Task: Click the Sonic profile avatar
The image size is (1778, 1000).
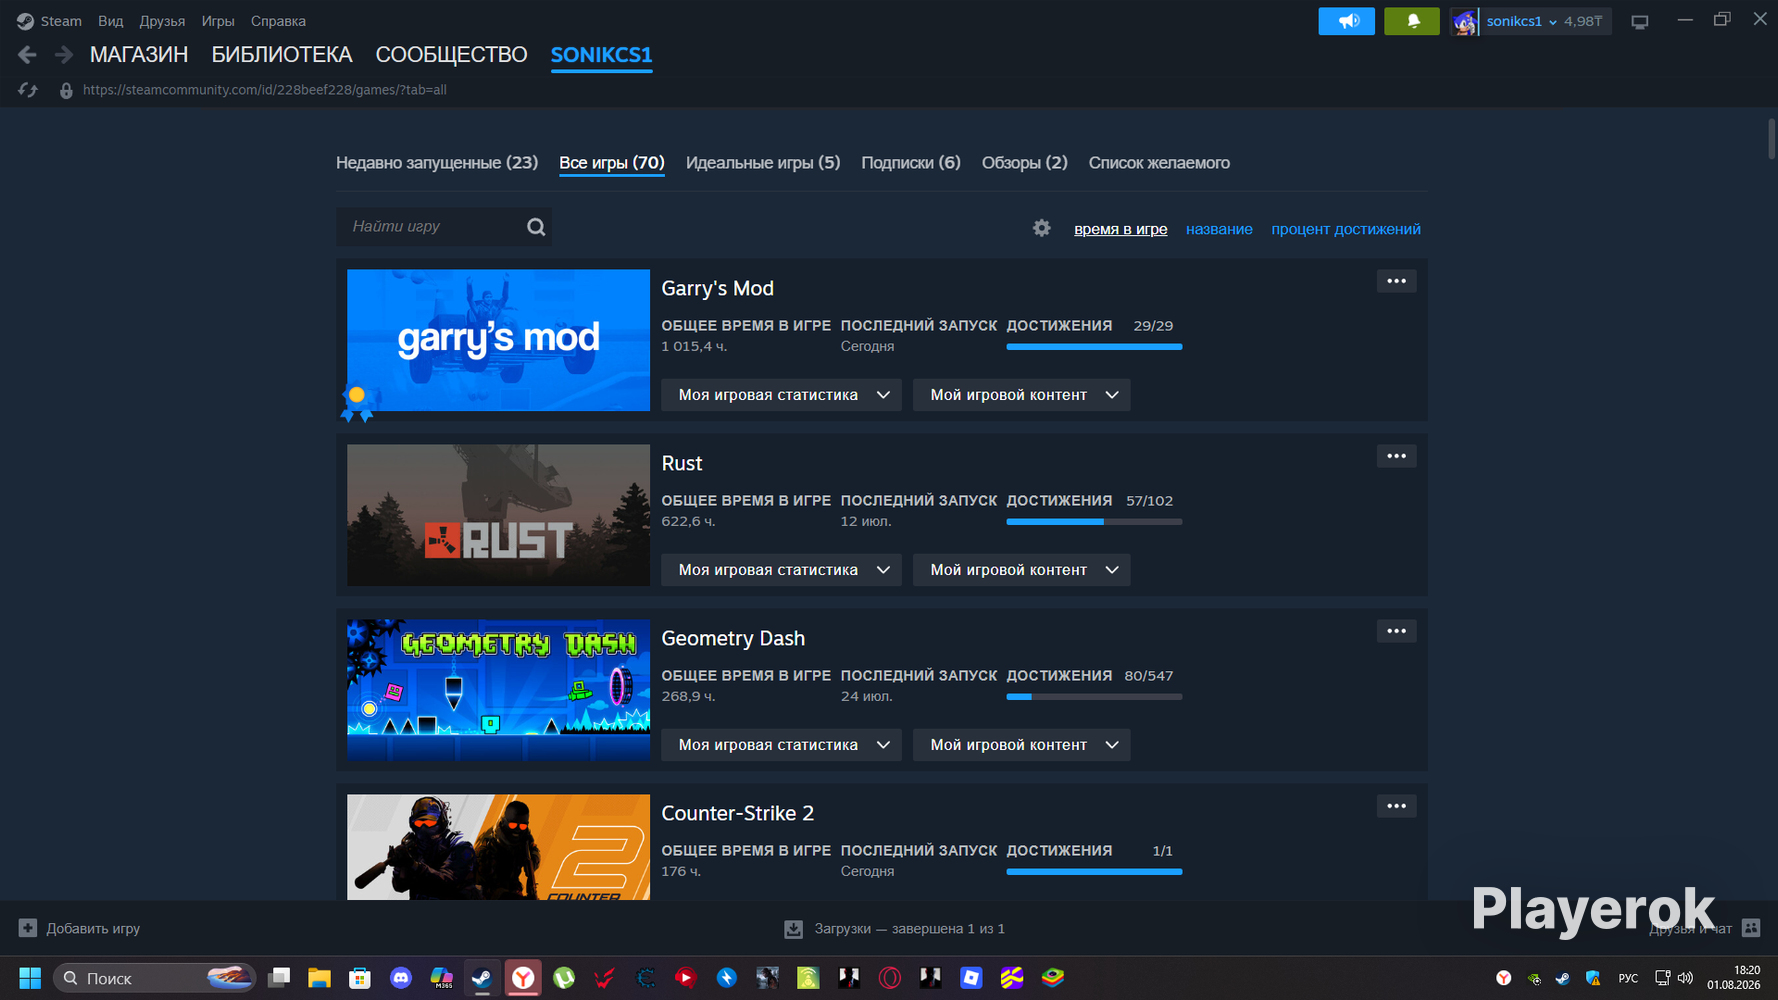Action: 1465,21
